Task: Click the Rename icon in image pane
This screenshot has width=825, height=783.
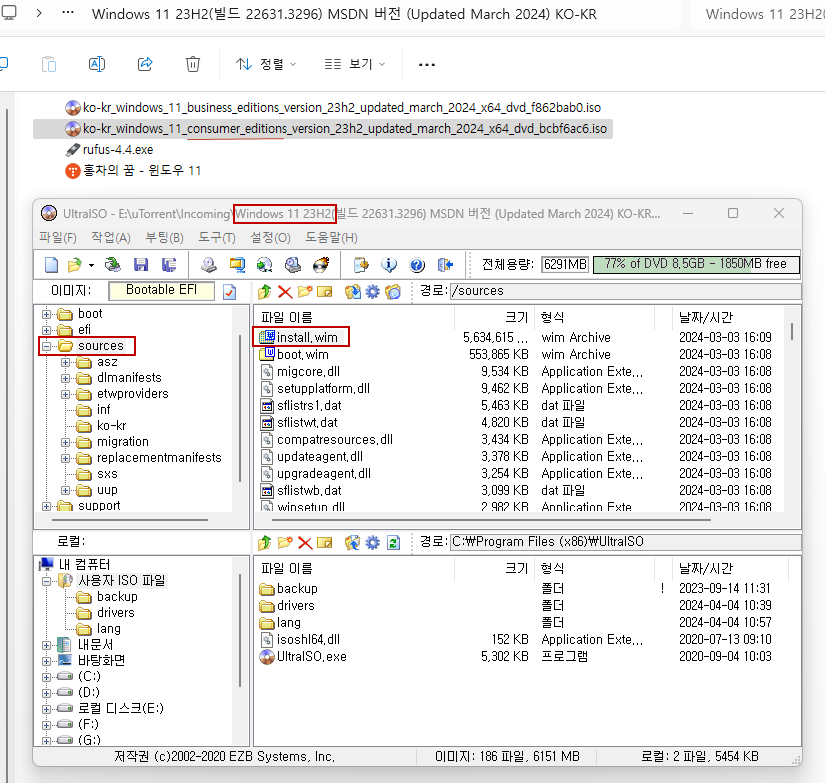Action: (x=325, y=291)
